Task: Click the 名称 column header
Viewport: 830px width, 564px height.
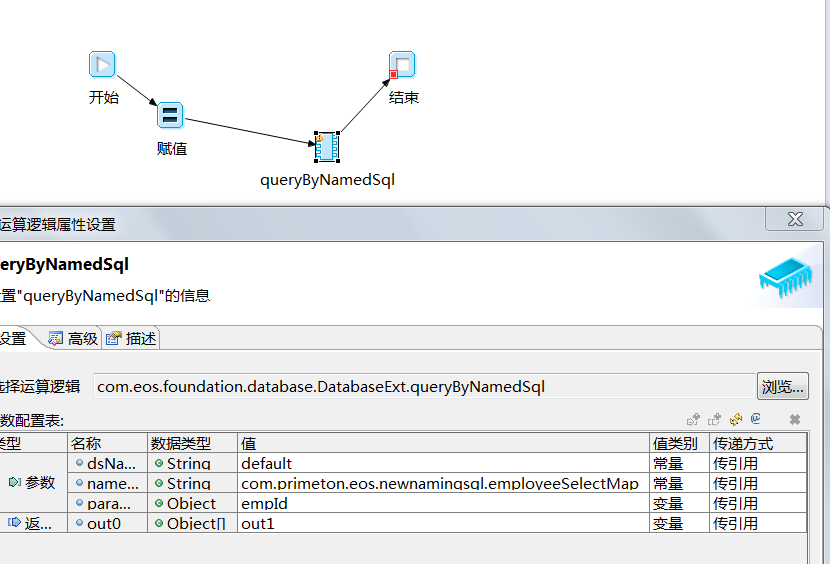Action: click(x=107, y=443)
